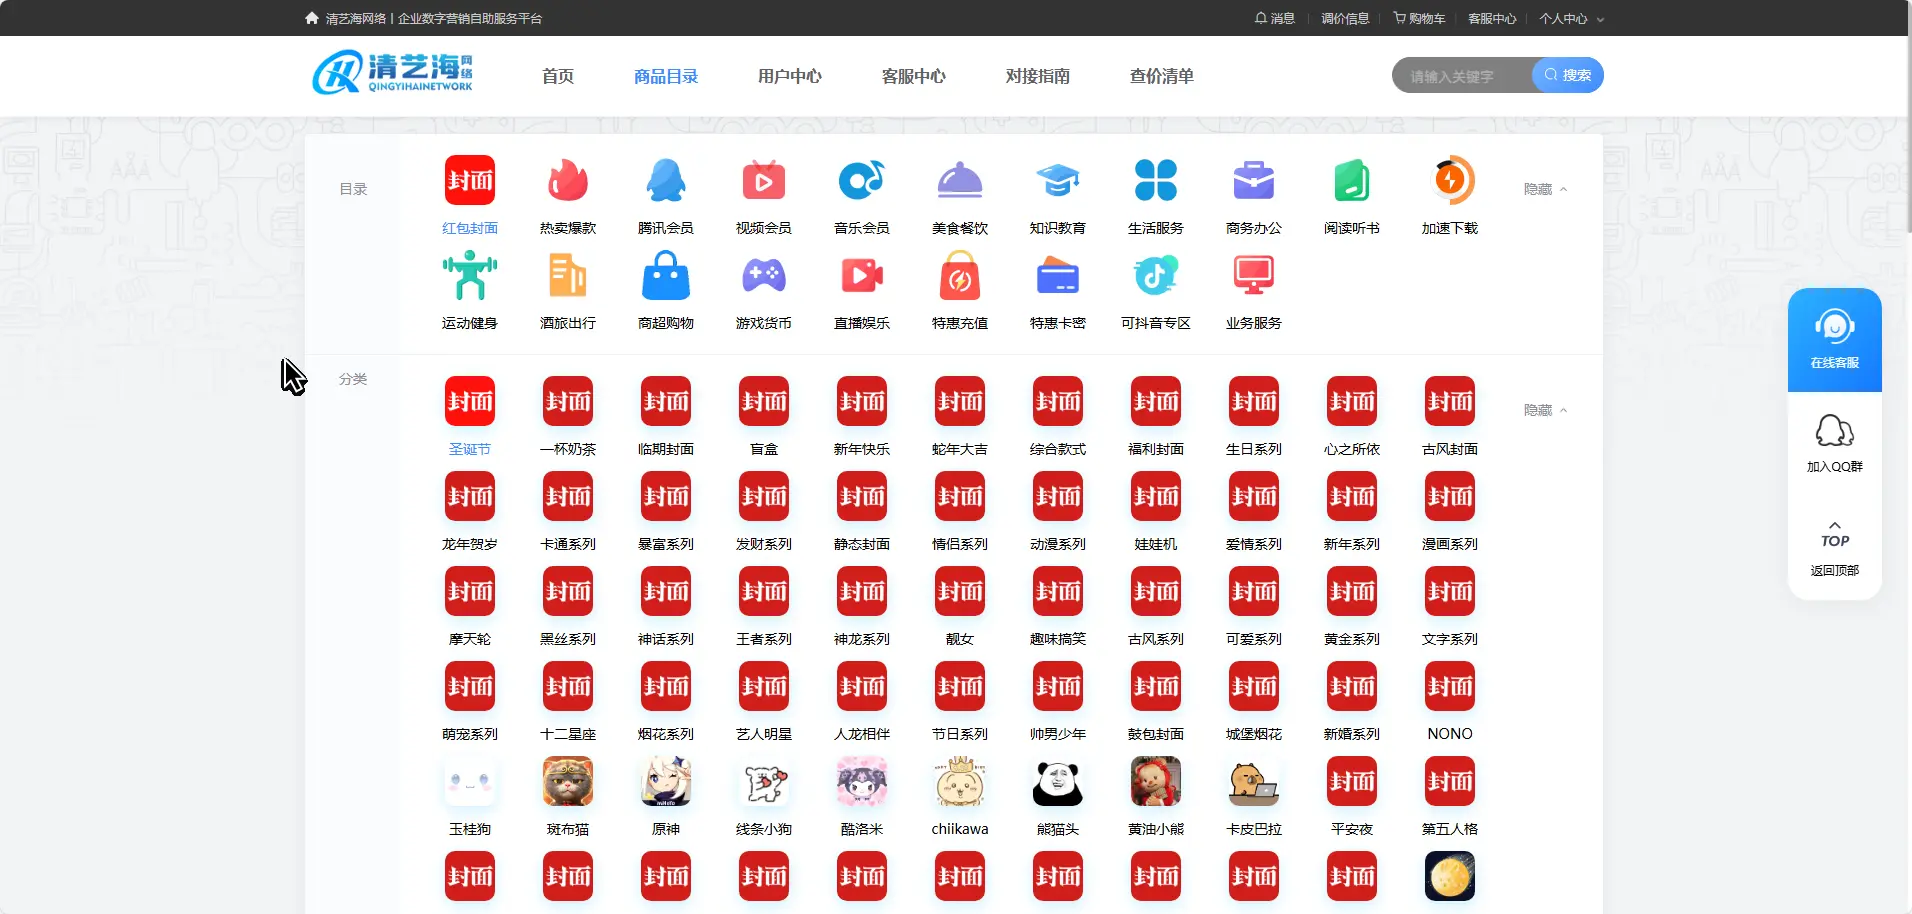
Task: Click the 游戏货币 gamepad icon
Action: tap(763, 276)
